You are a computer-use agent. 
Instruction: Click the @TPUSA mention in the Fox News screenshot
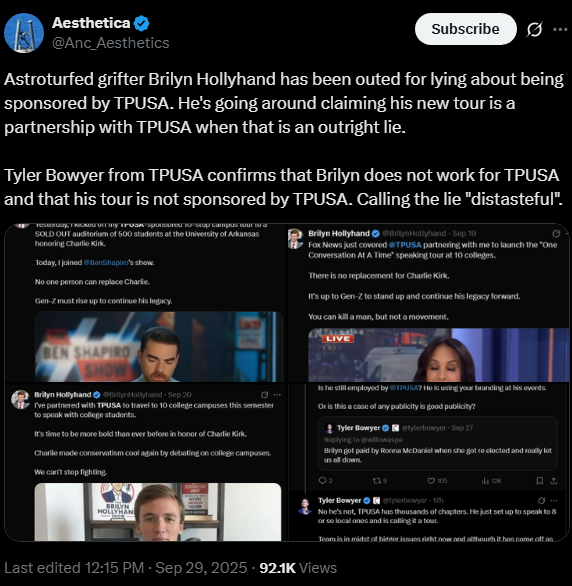coord(405,245)
